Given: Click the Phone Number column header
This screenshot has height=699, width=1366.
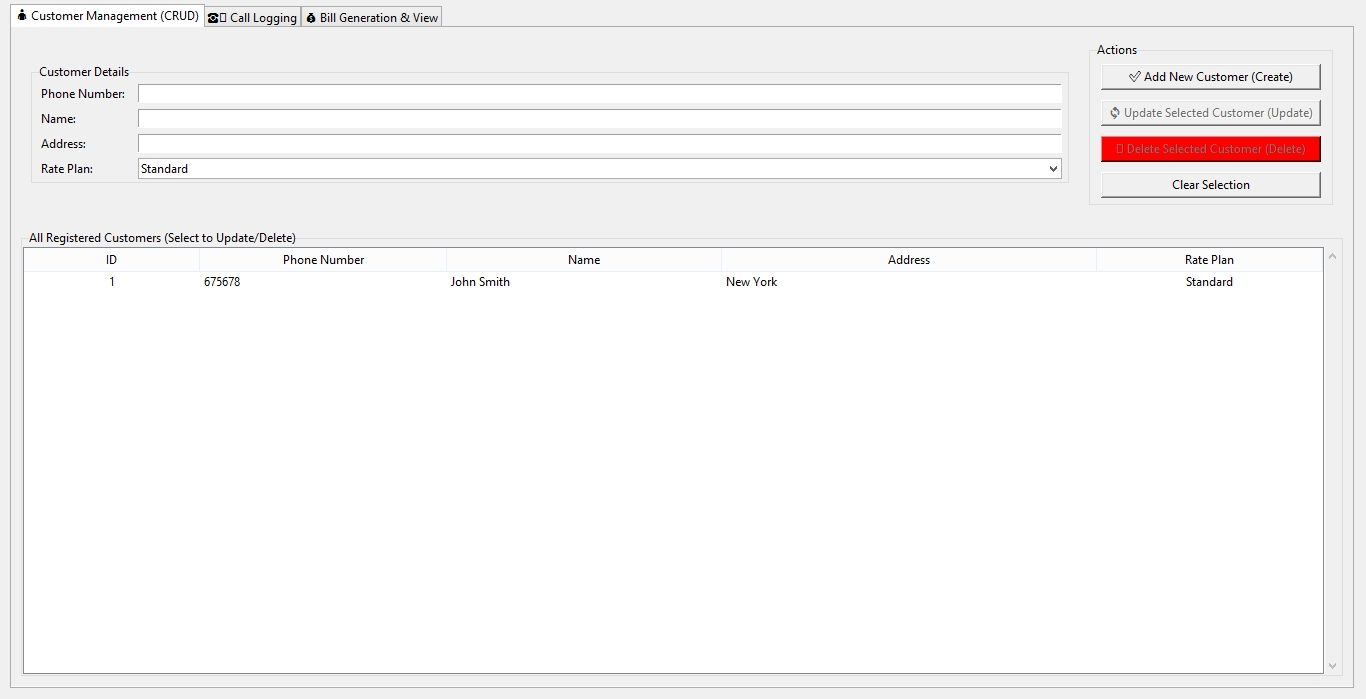Looking at the screenshot, I should (x=323, y=260).
